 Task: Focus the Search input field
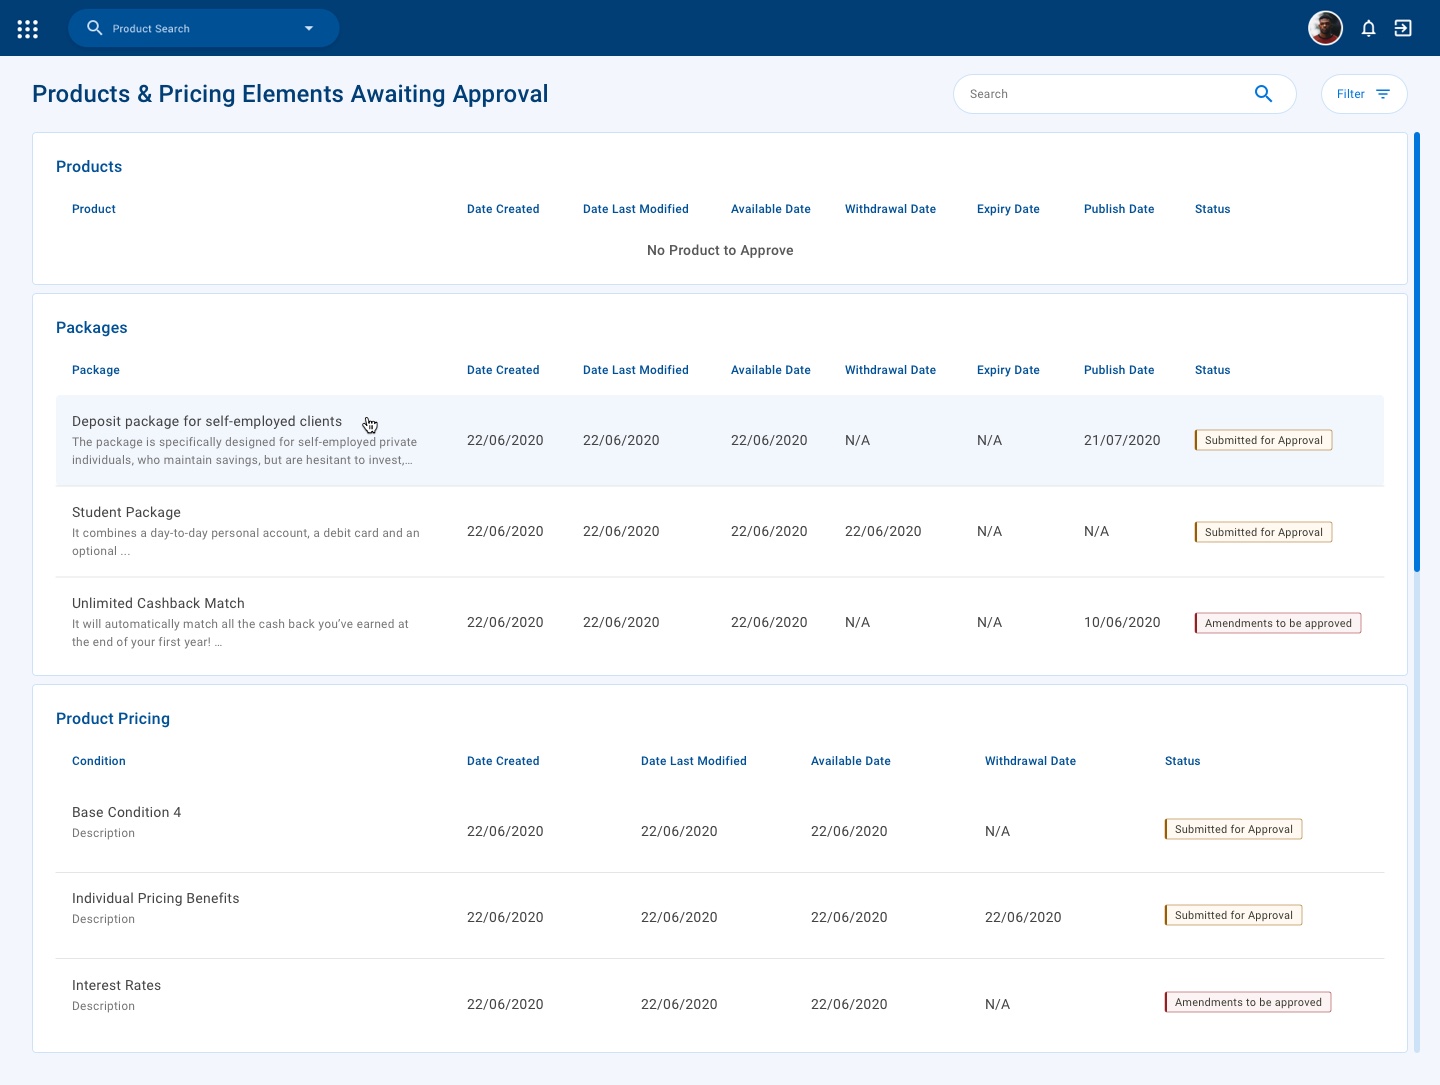pyautogui.click(x=1125, y=94)
